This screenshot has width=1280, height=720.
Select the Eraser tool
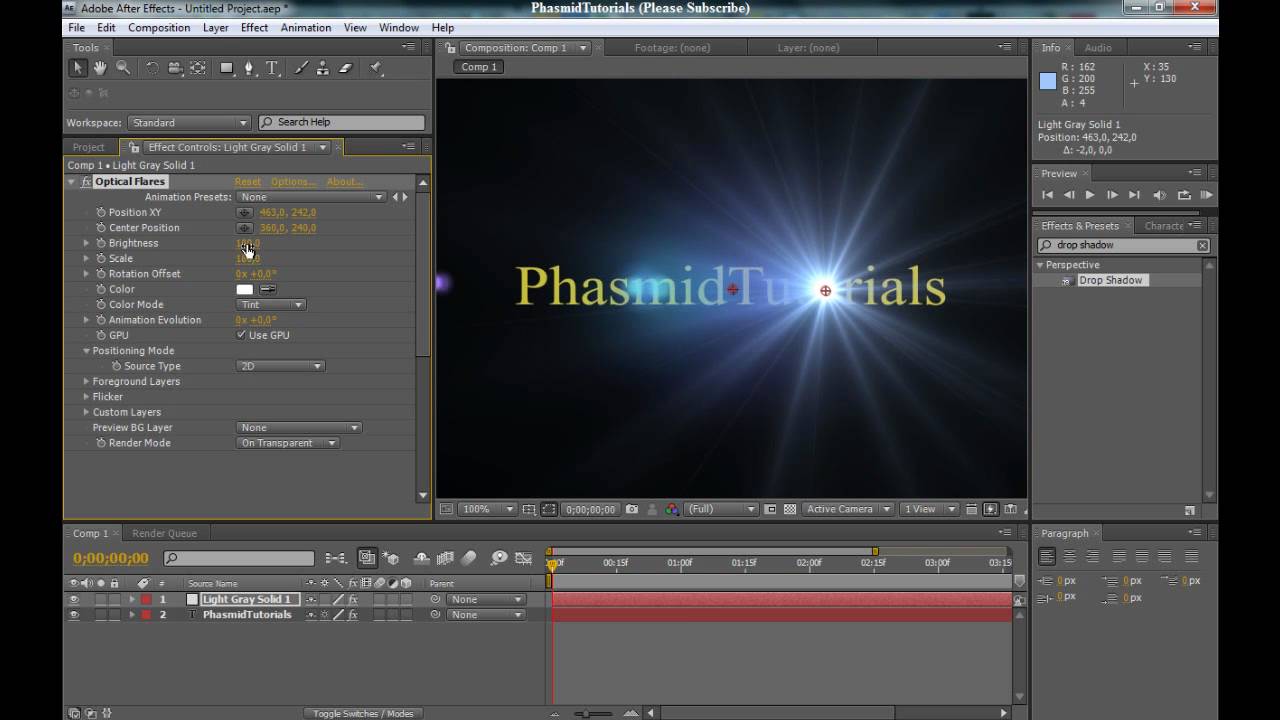pyautogui.click(x=346, y=68)
